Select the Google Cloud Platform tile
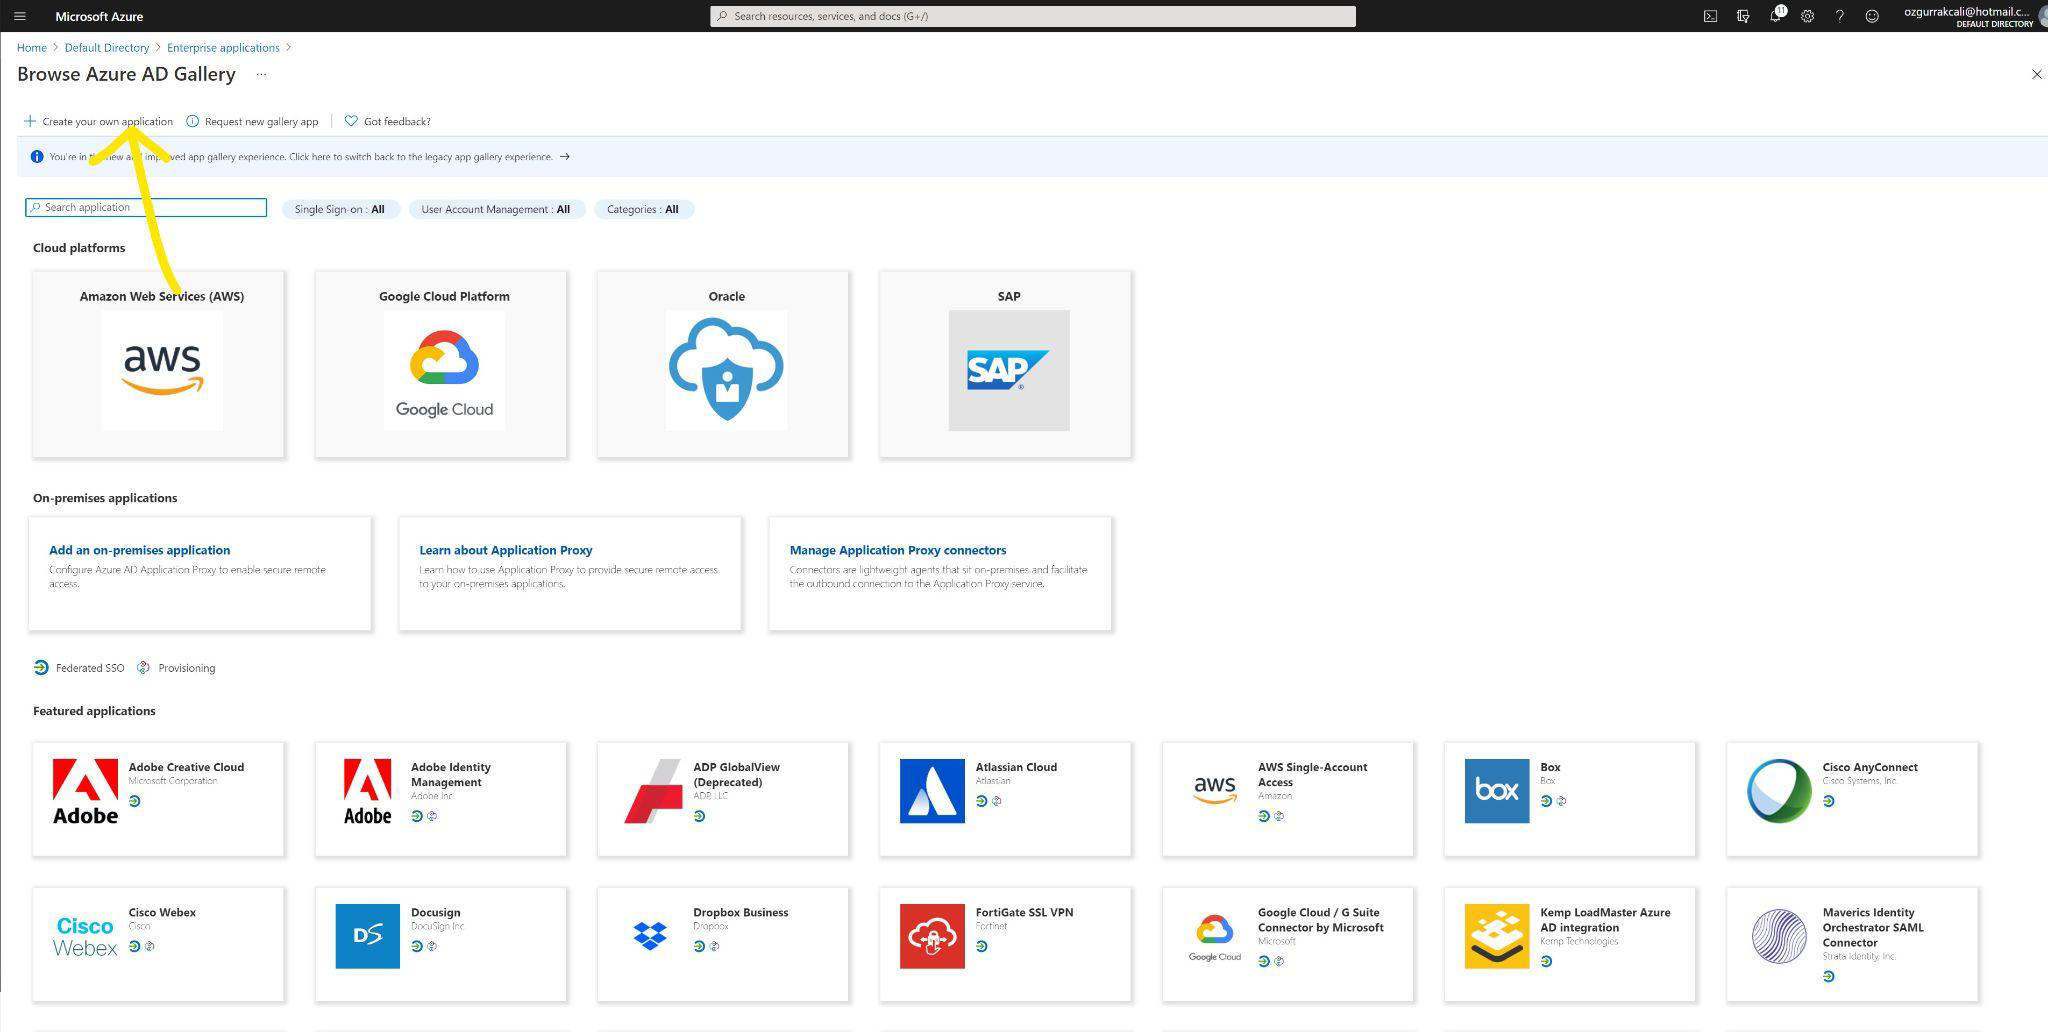The width and height of the screenshot is (2048, 1032). (x=441, y=364)
